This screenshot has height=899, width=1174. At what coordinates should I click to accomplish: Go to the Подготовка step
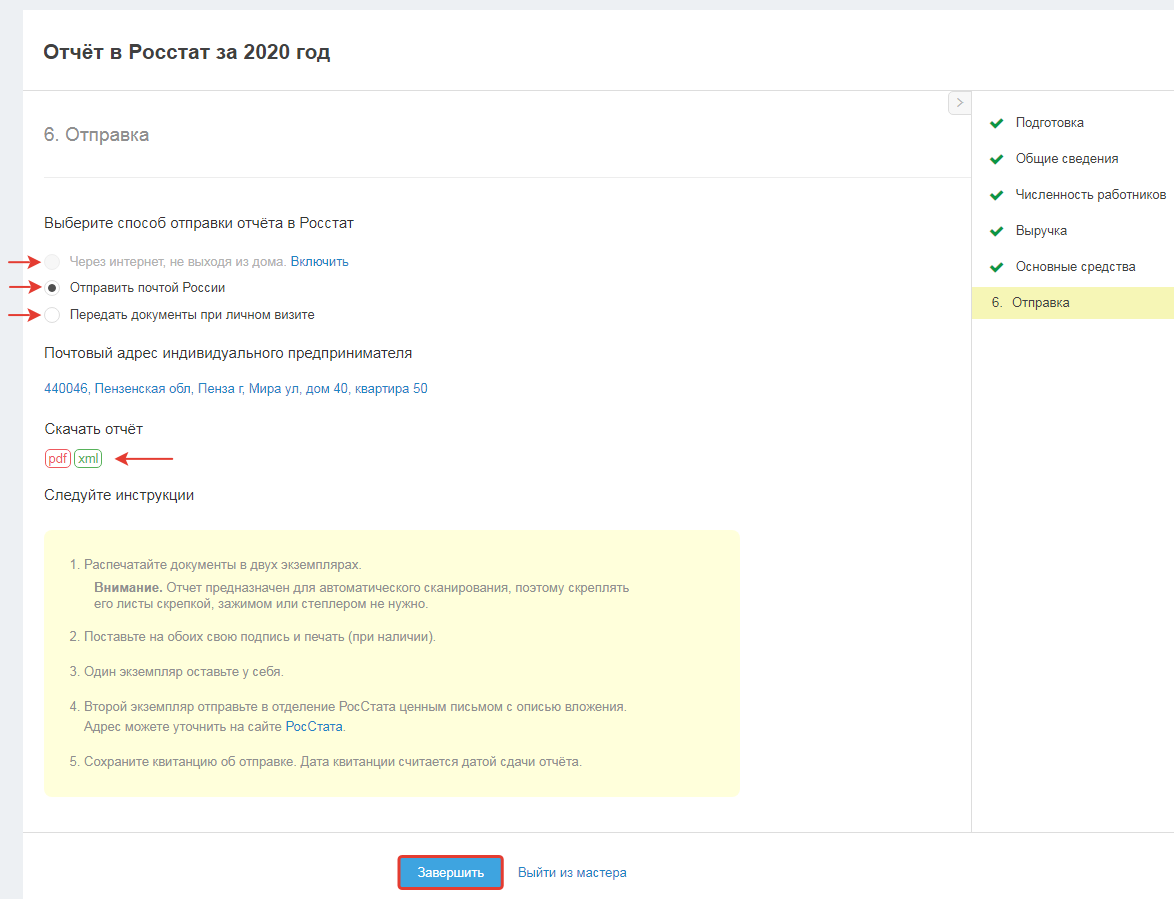1049,123
